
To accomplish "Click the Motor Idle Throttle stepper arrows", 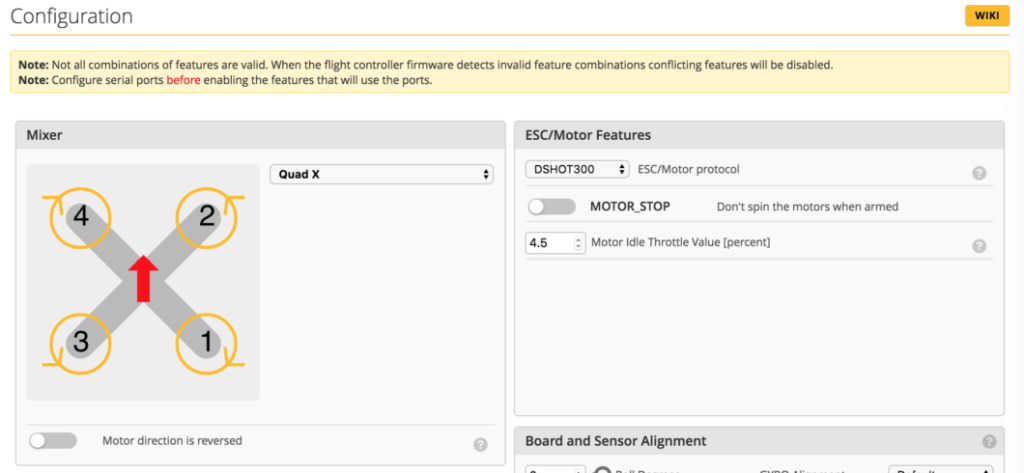I will tap(579, 243).
